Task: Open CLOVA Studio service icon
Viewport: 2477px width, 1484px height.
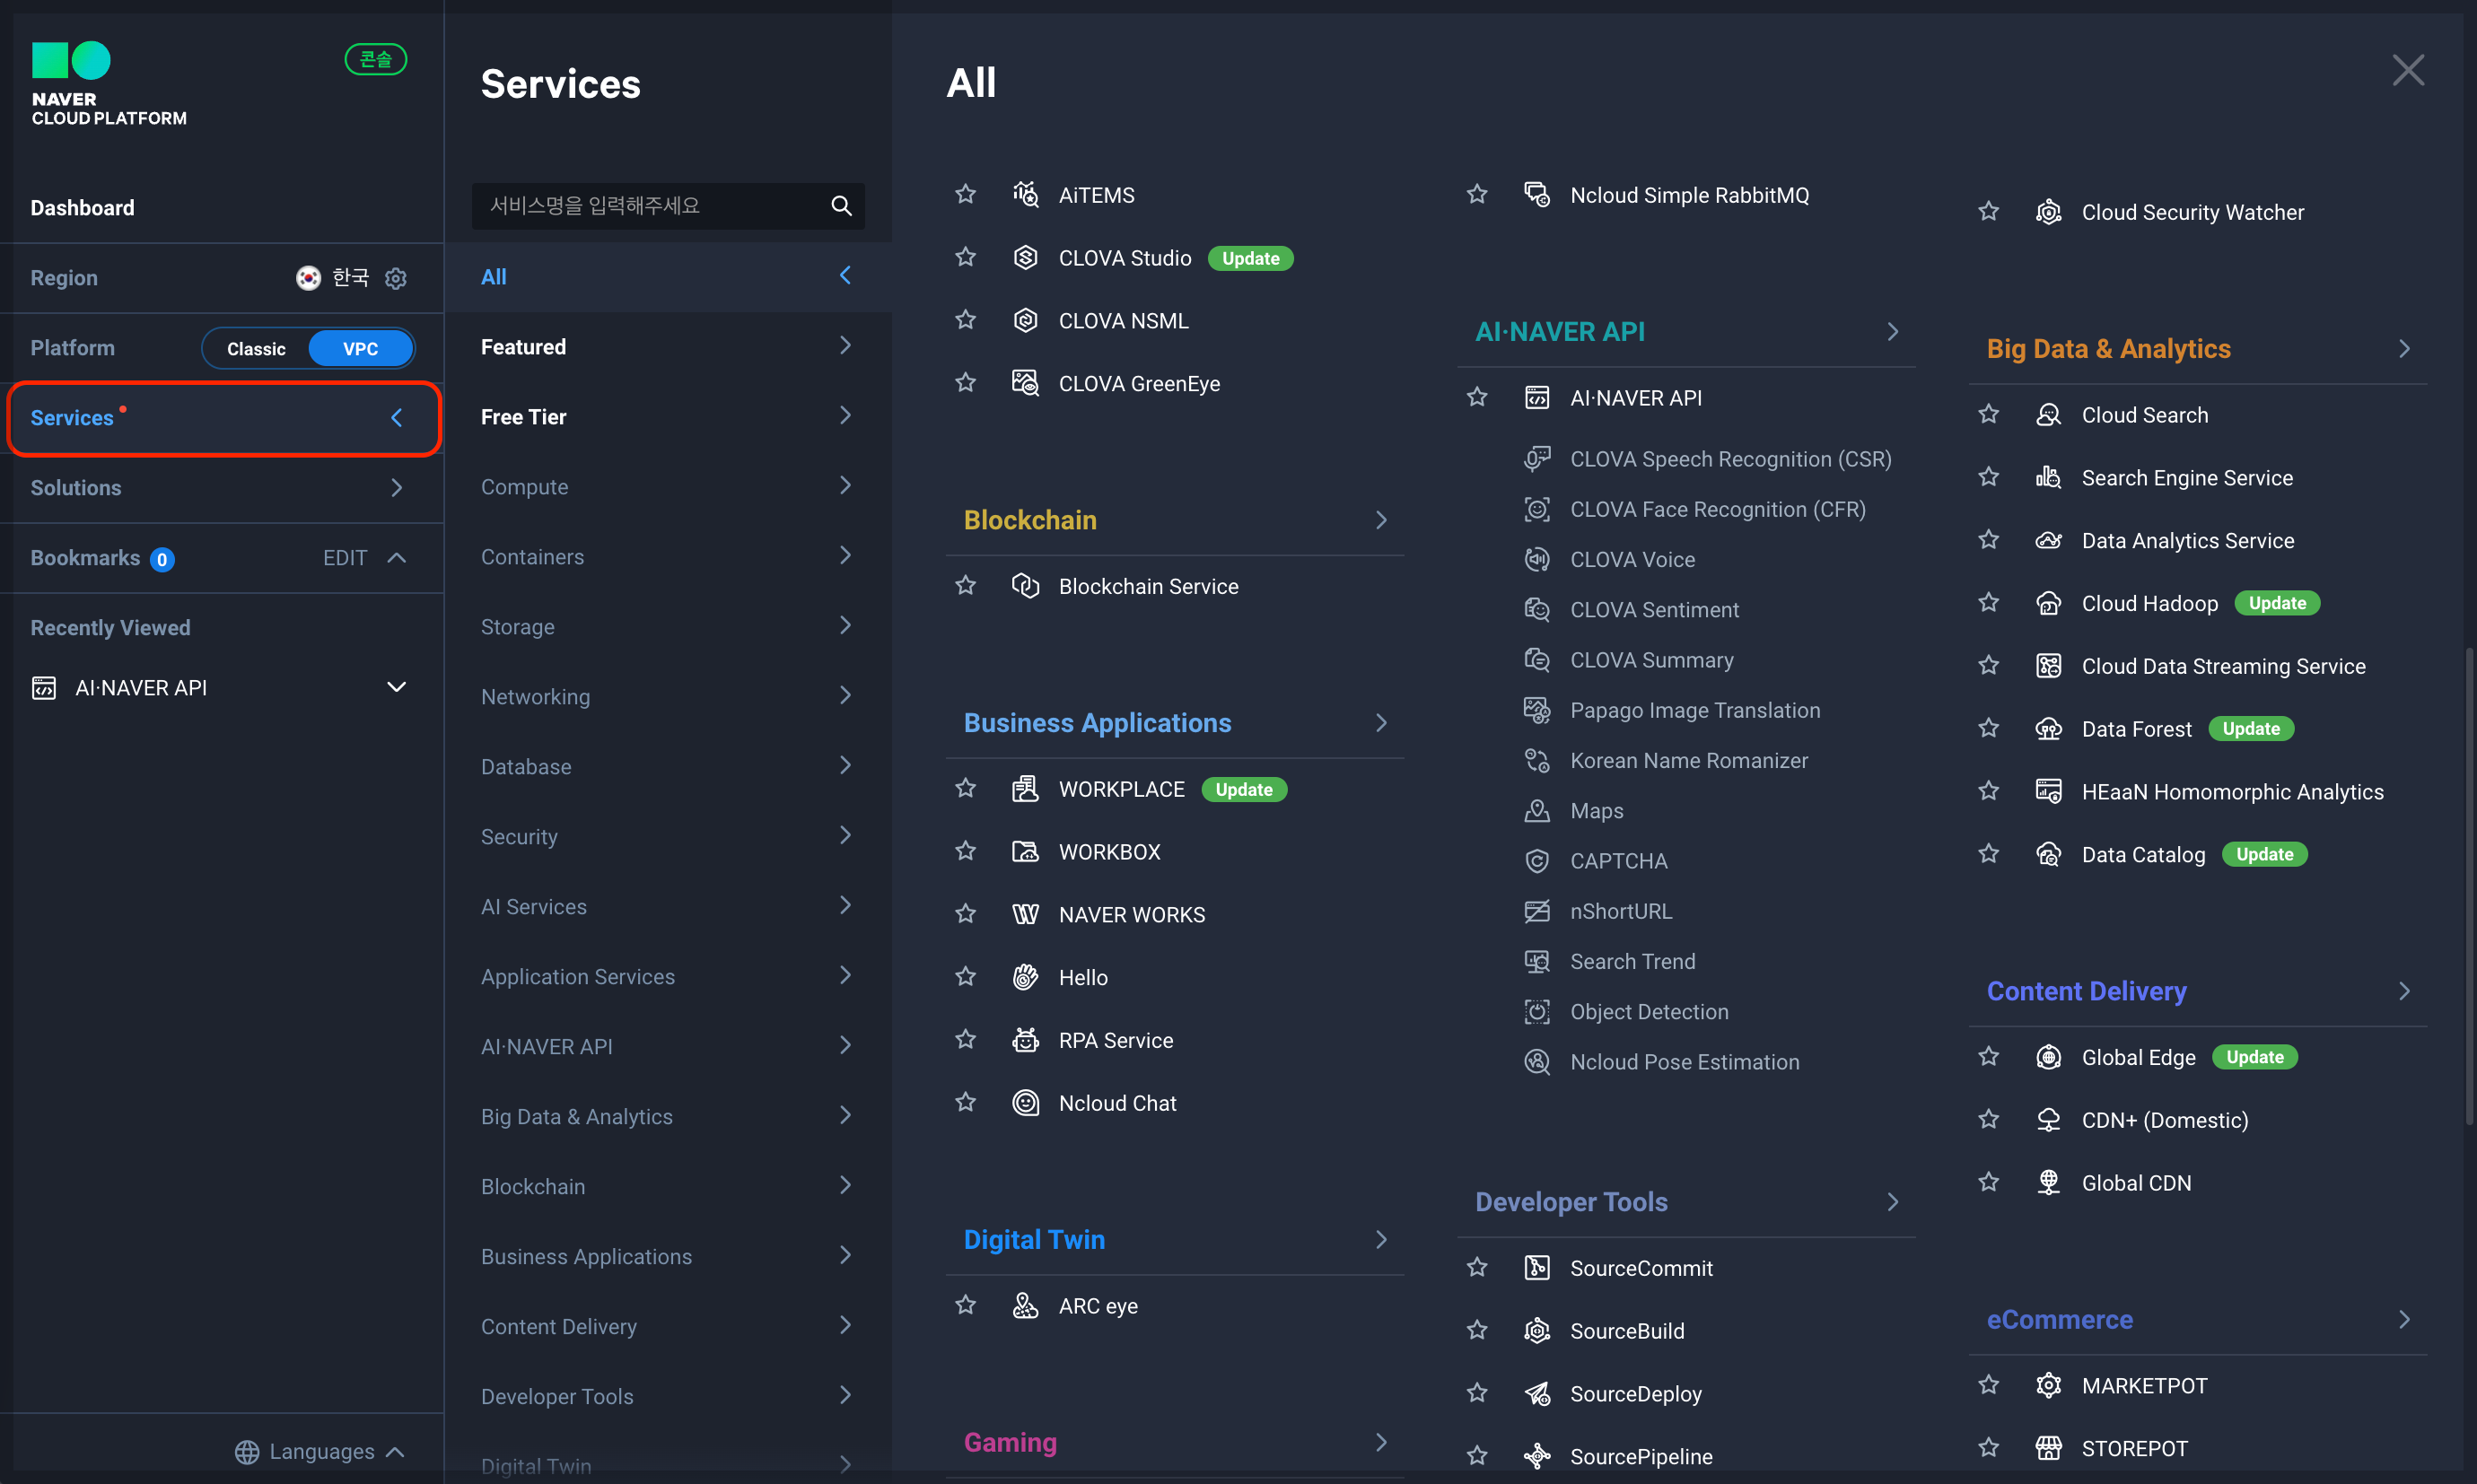Action: [x=1025, y=258]
